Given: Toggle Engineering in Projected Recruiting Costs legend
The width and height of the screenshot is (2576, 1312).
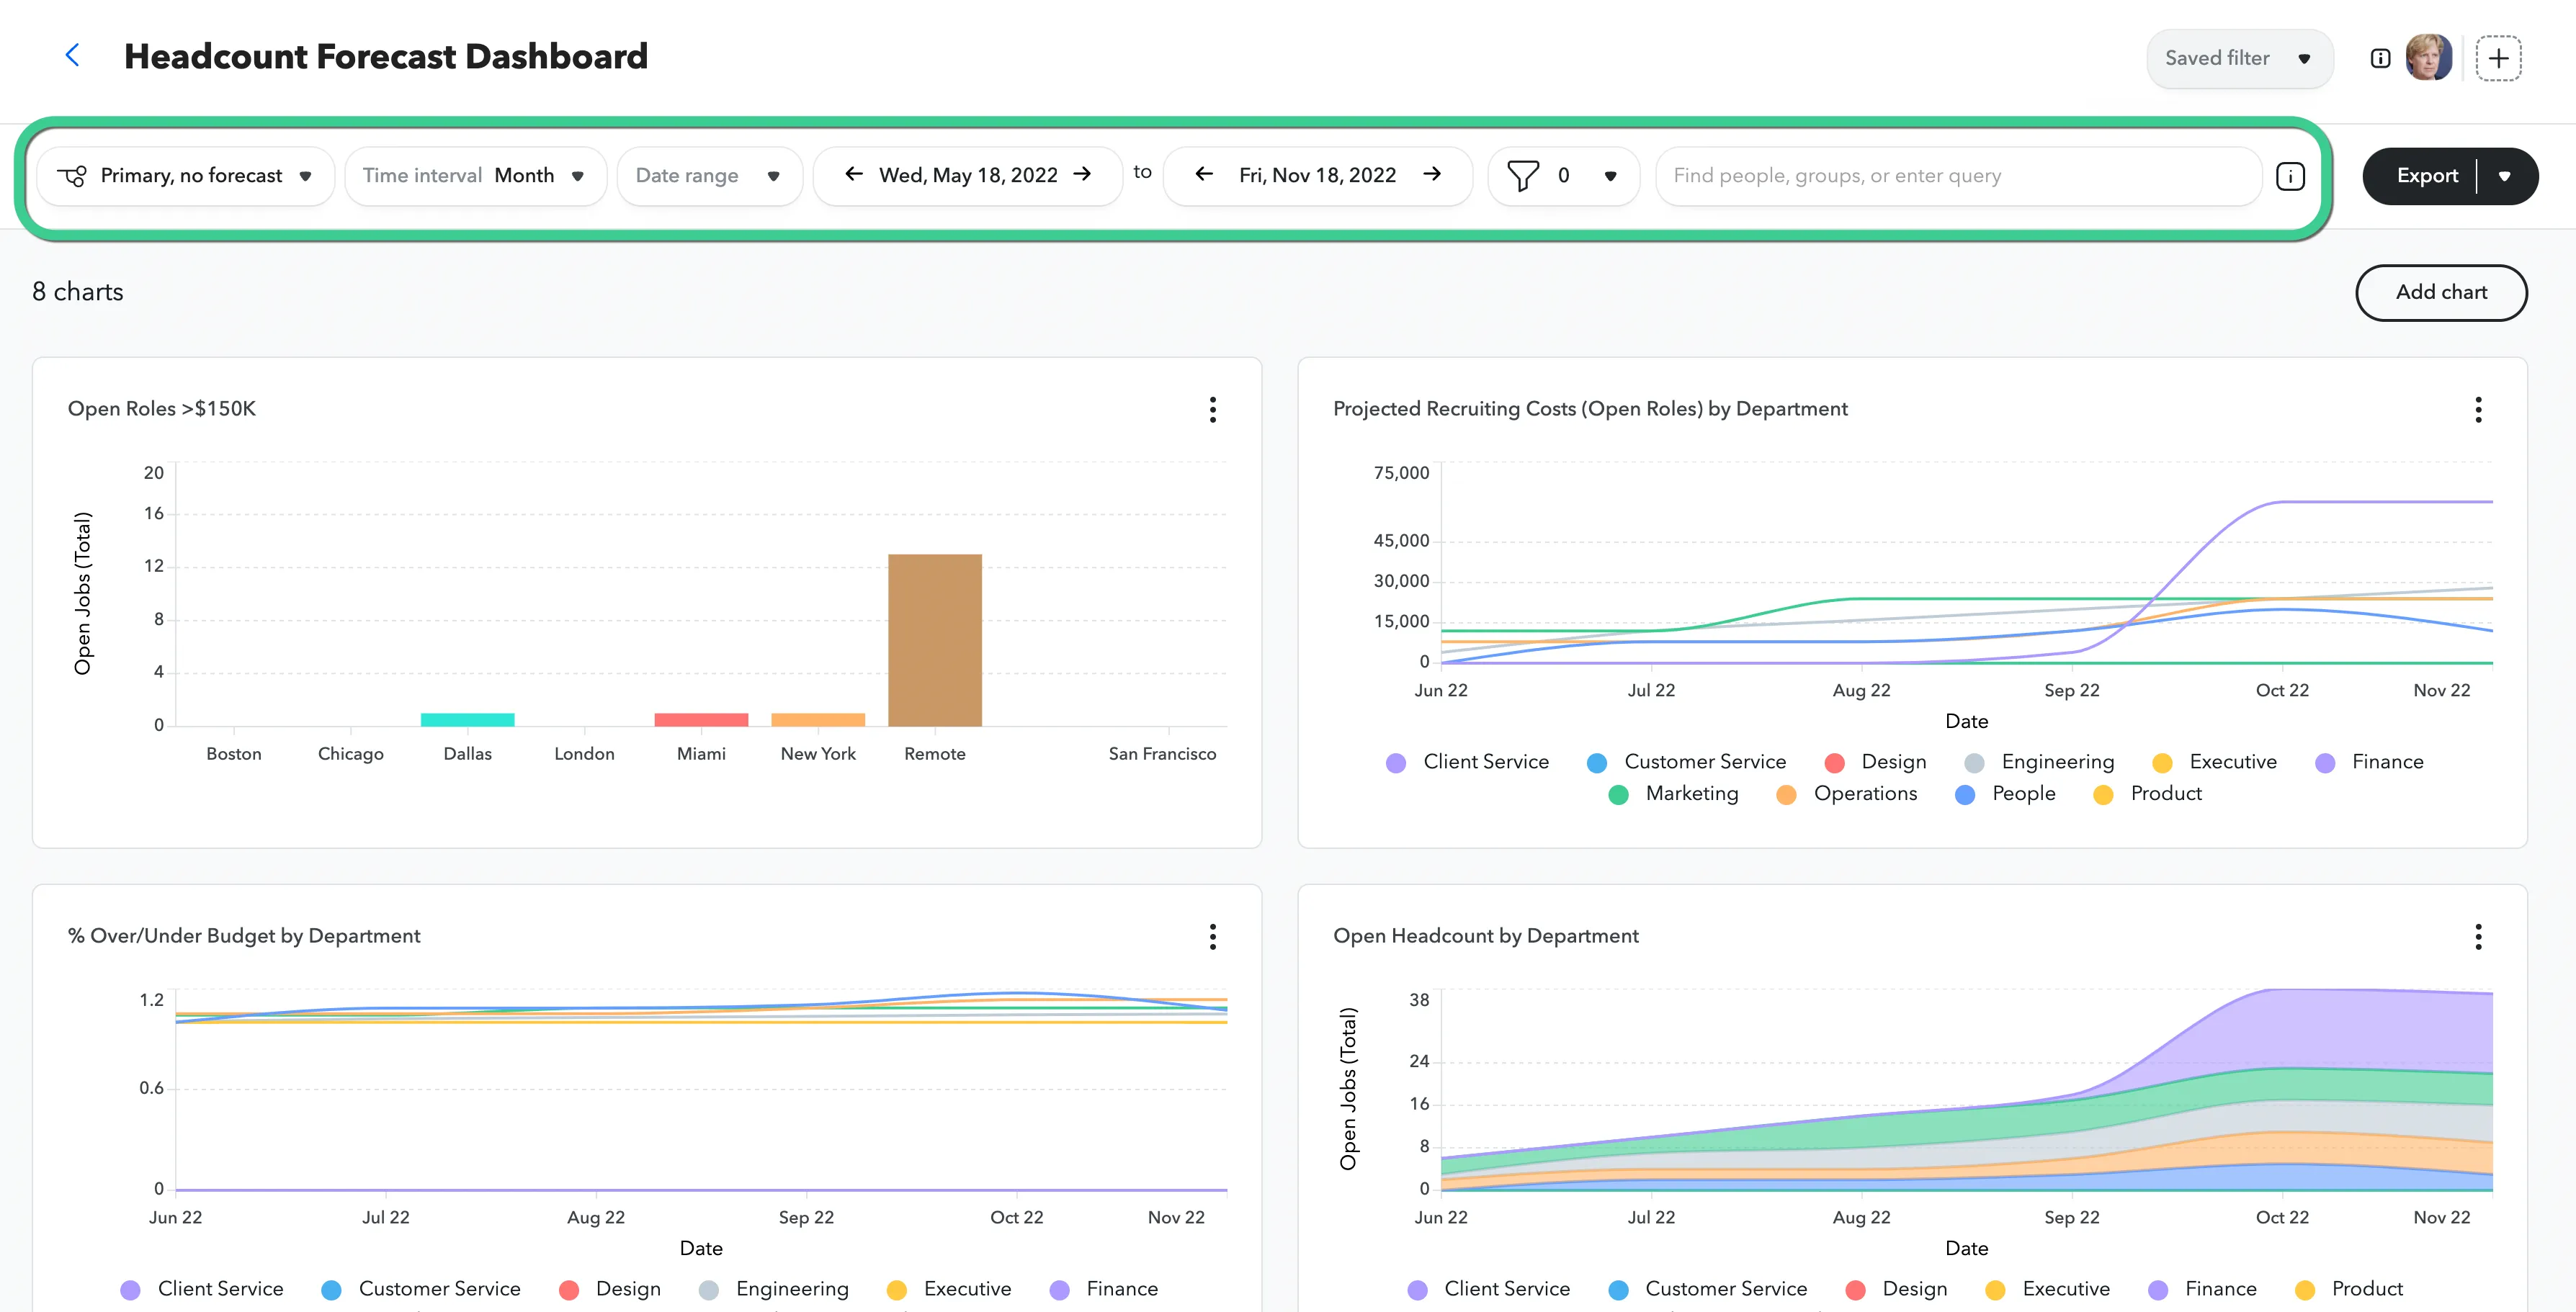Looking at the screenshot, I should click(x=2039, y=762).
